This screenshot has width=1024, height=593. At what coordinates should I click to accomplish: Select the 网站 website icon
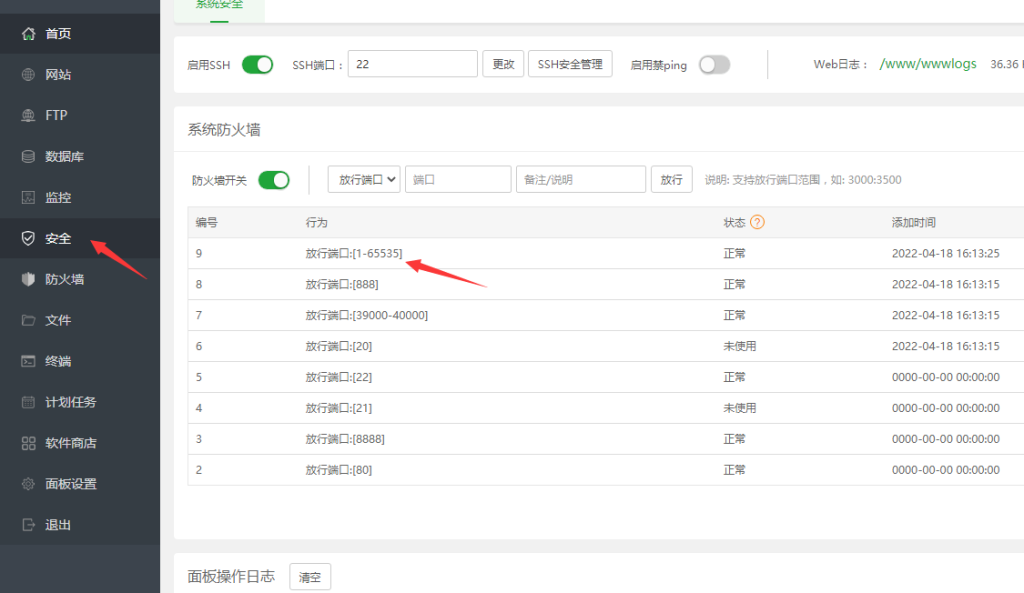[29, 73]
